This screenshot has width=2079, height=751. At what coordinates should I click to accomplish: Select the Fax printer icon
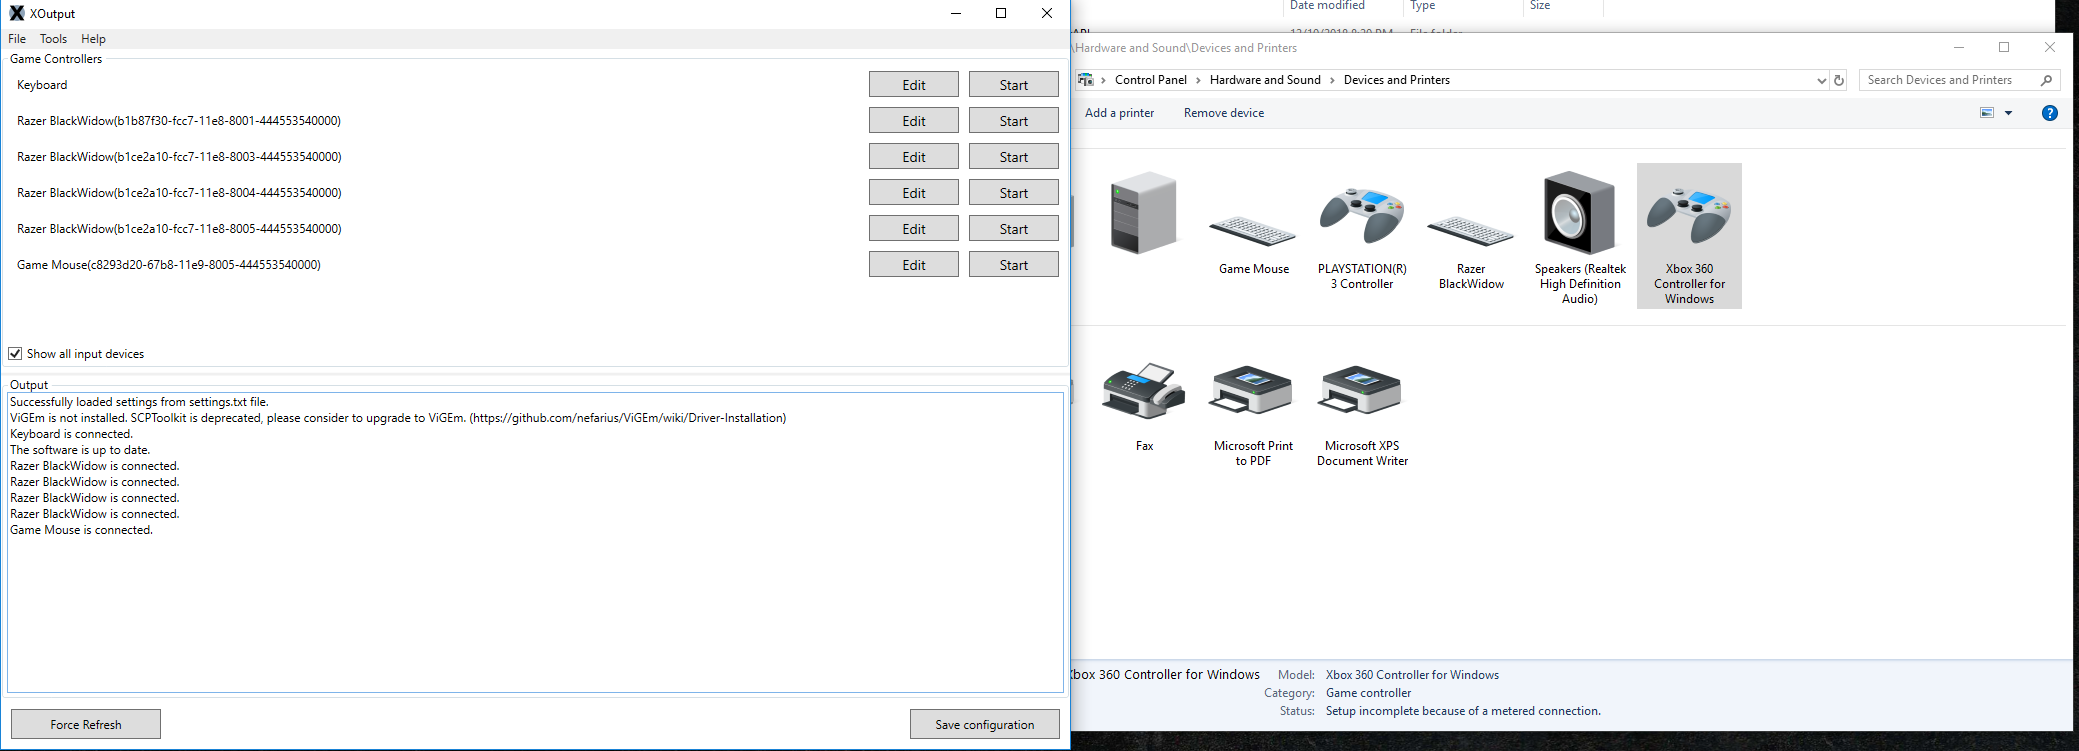point(1144,391)
